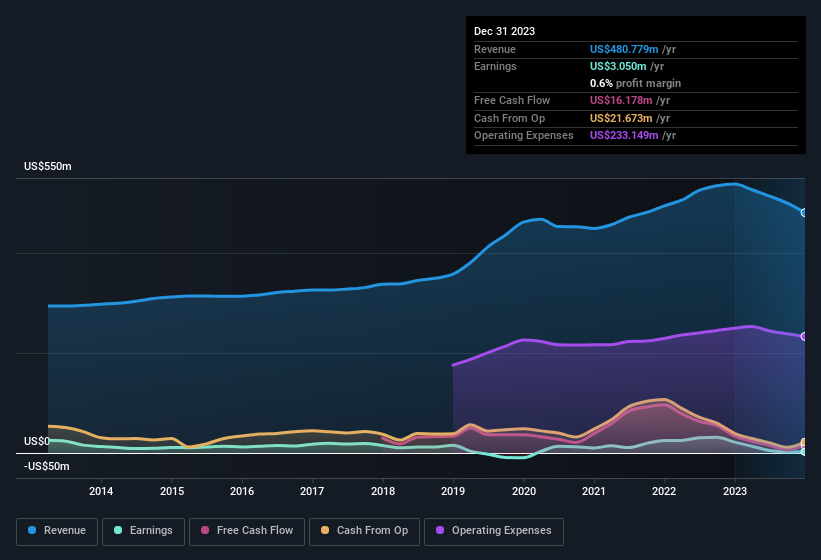Click the purple dot in Operating Expenses legend
The image size is (821, 560).
[x=439, y=531]
